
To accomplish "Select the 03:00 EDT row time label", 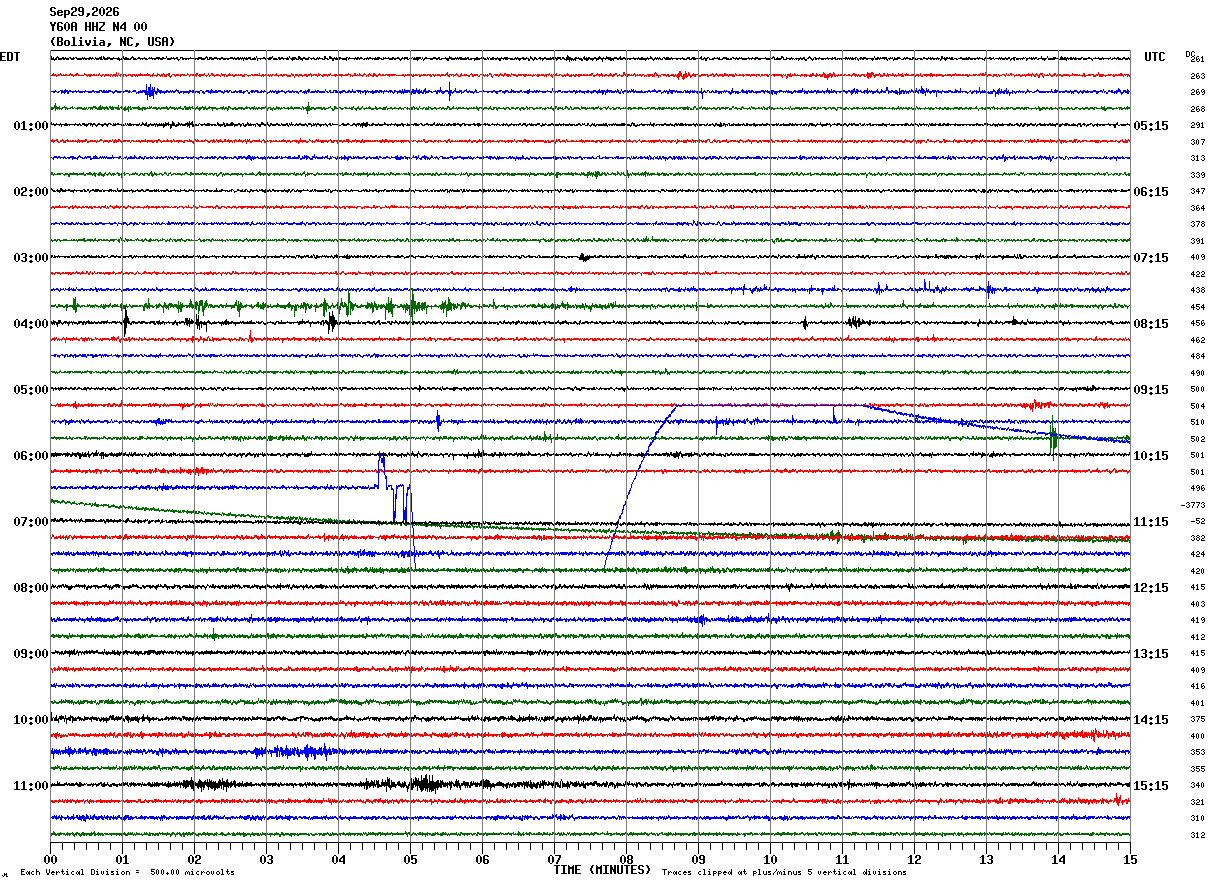I will tap(31, 258).
